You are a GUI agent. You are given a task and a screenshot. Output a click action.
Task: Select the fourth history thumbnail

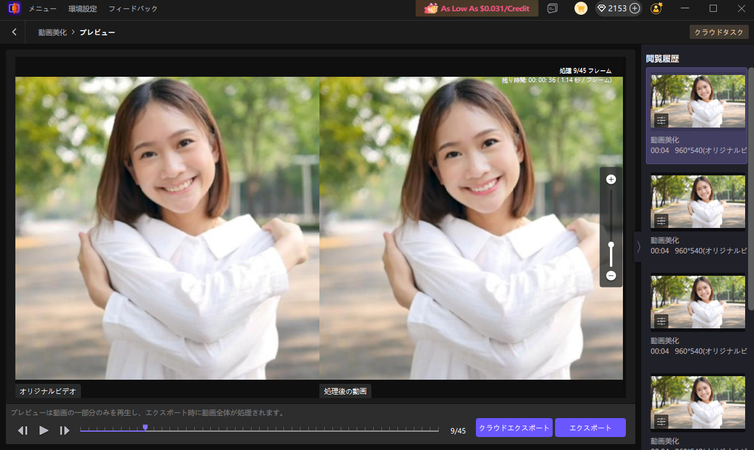pos(698,402)
